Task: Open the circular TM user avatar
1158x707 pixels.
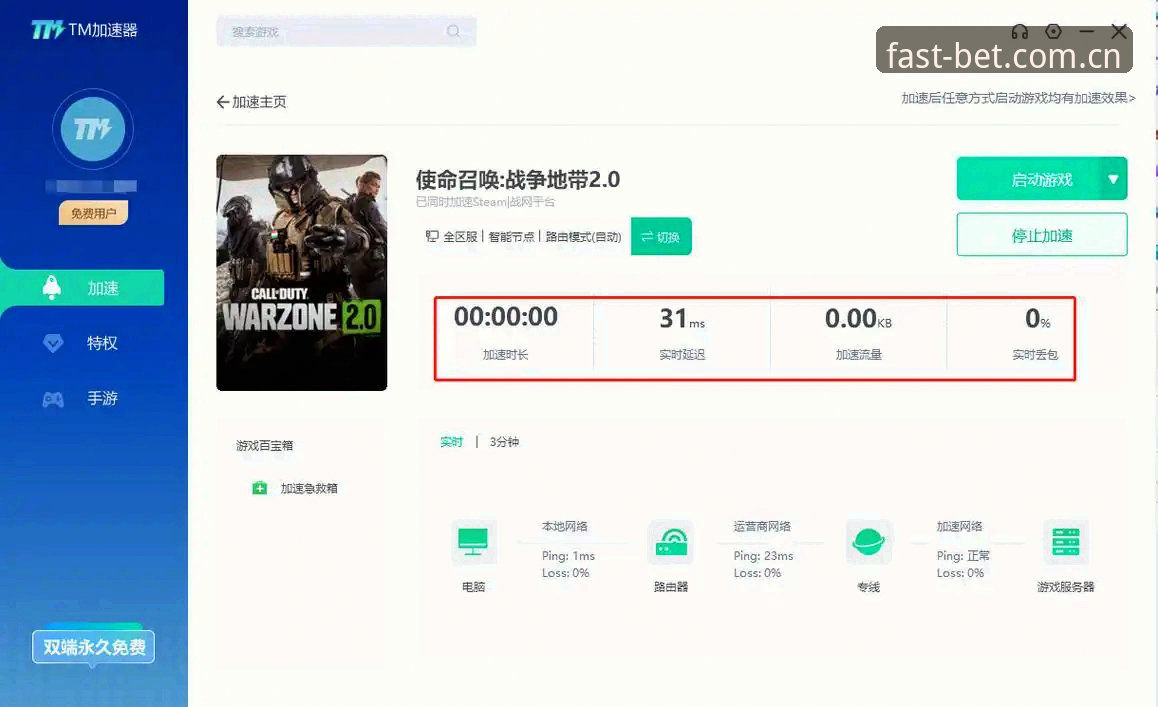Action: coord(92,129)
